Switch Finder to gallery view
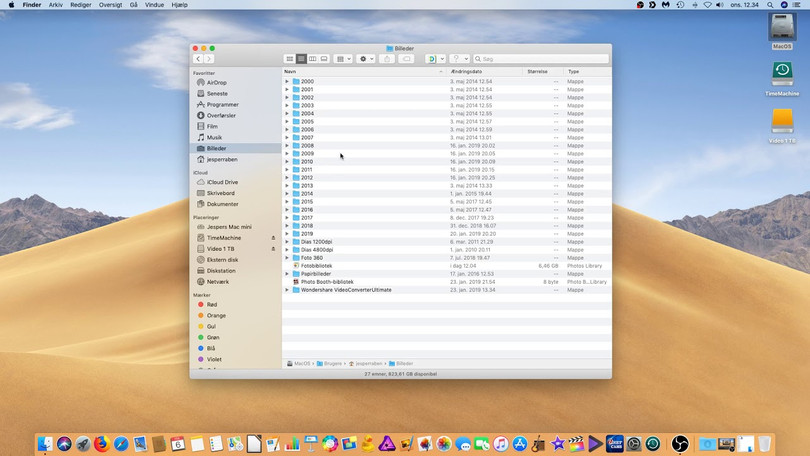The height and width of the screenshot is (456, 810). tap(324, 59)
